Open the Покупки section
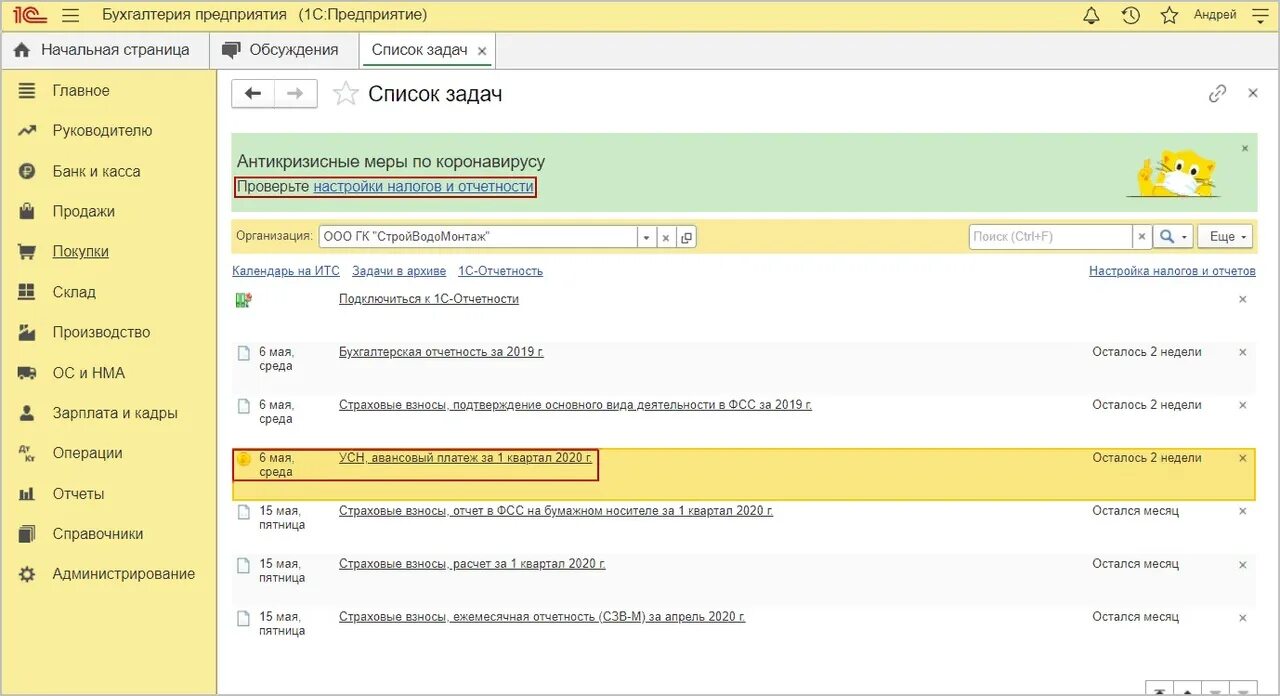This screenshot has width=1280, height=696. pos(80,252)
